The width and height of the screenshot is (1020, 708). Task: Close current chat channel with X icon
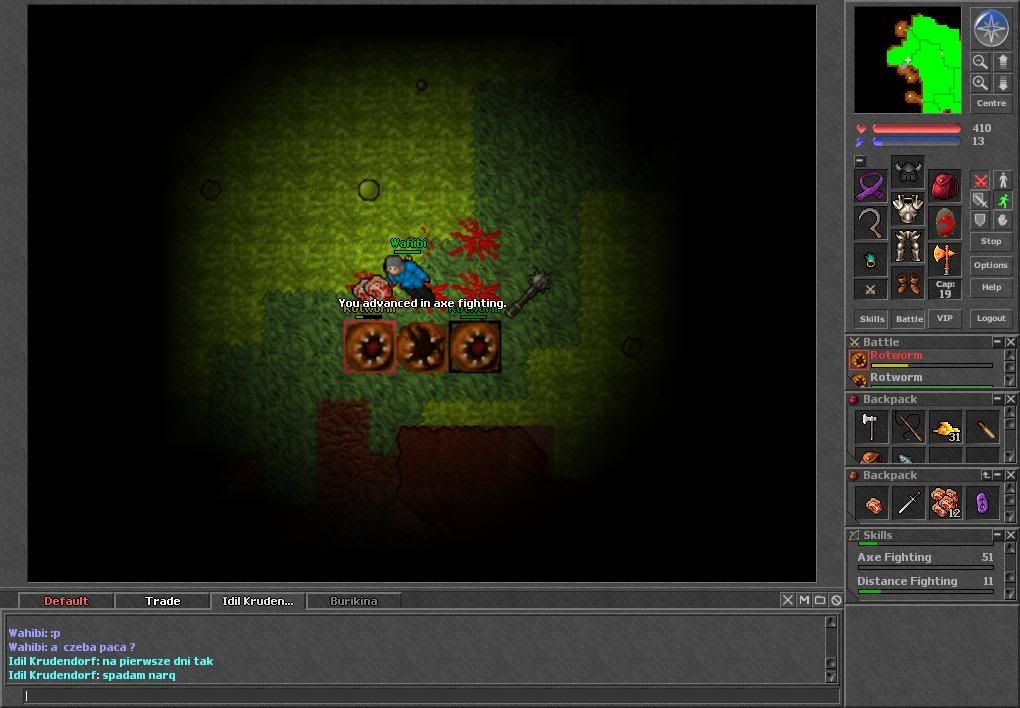coord(787,600)
